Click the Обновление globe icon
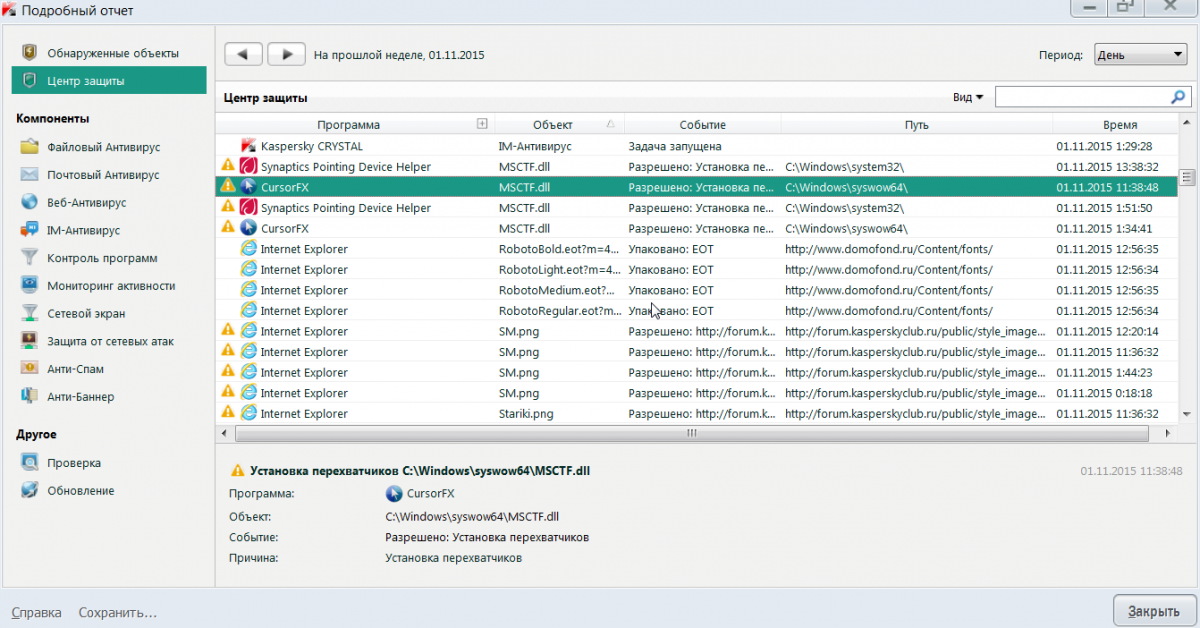This screenshot has width=1200, height=628. coord(29,491)
